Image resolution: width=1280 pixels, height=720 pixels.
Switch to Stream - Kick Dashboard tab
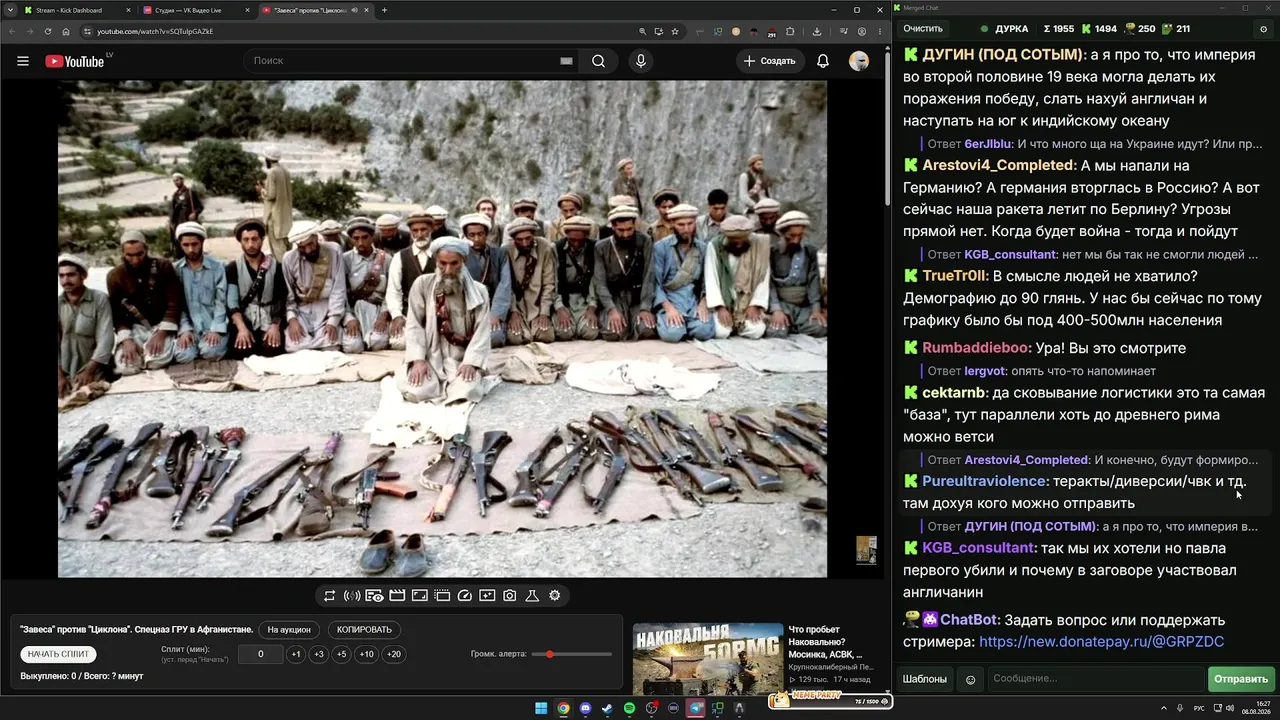(76, 10)
